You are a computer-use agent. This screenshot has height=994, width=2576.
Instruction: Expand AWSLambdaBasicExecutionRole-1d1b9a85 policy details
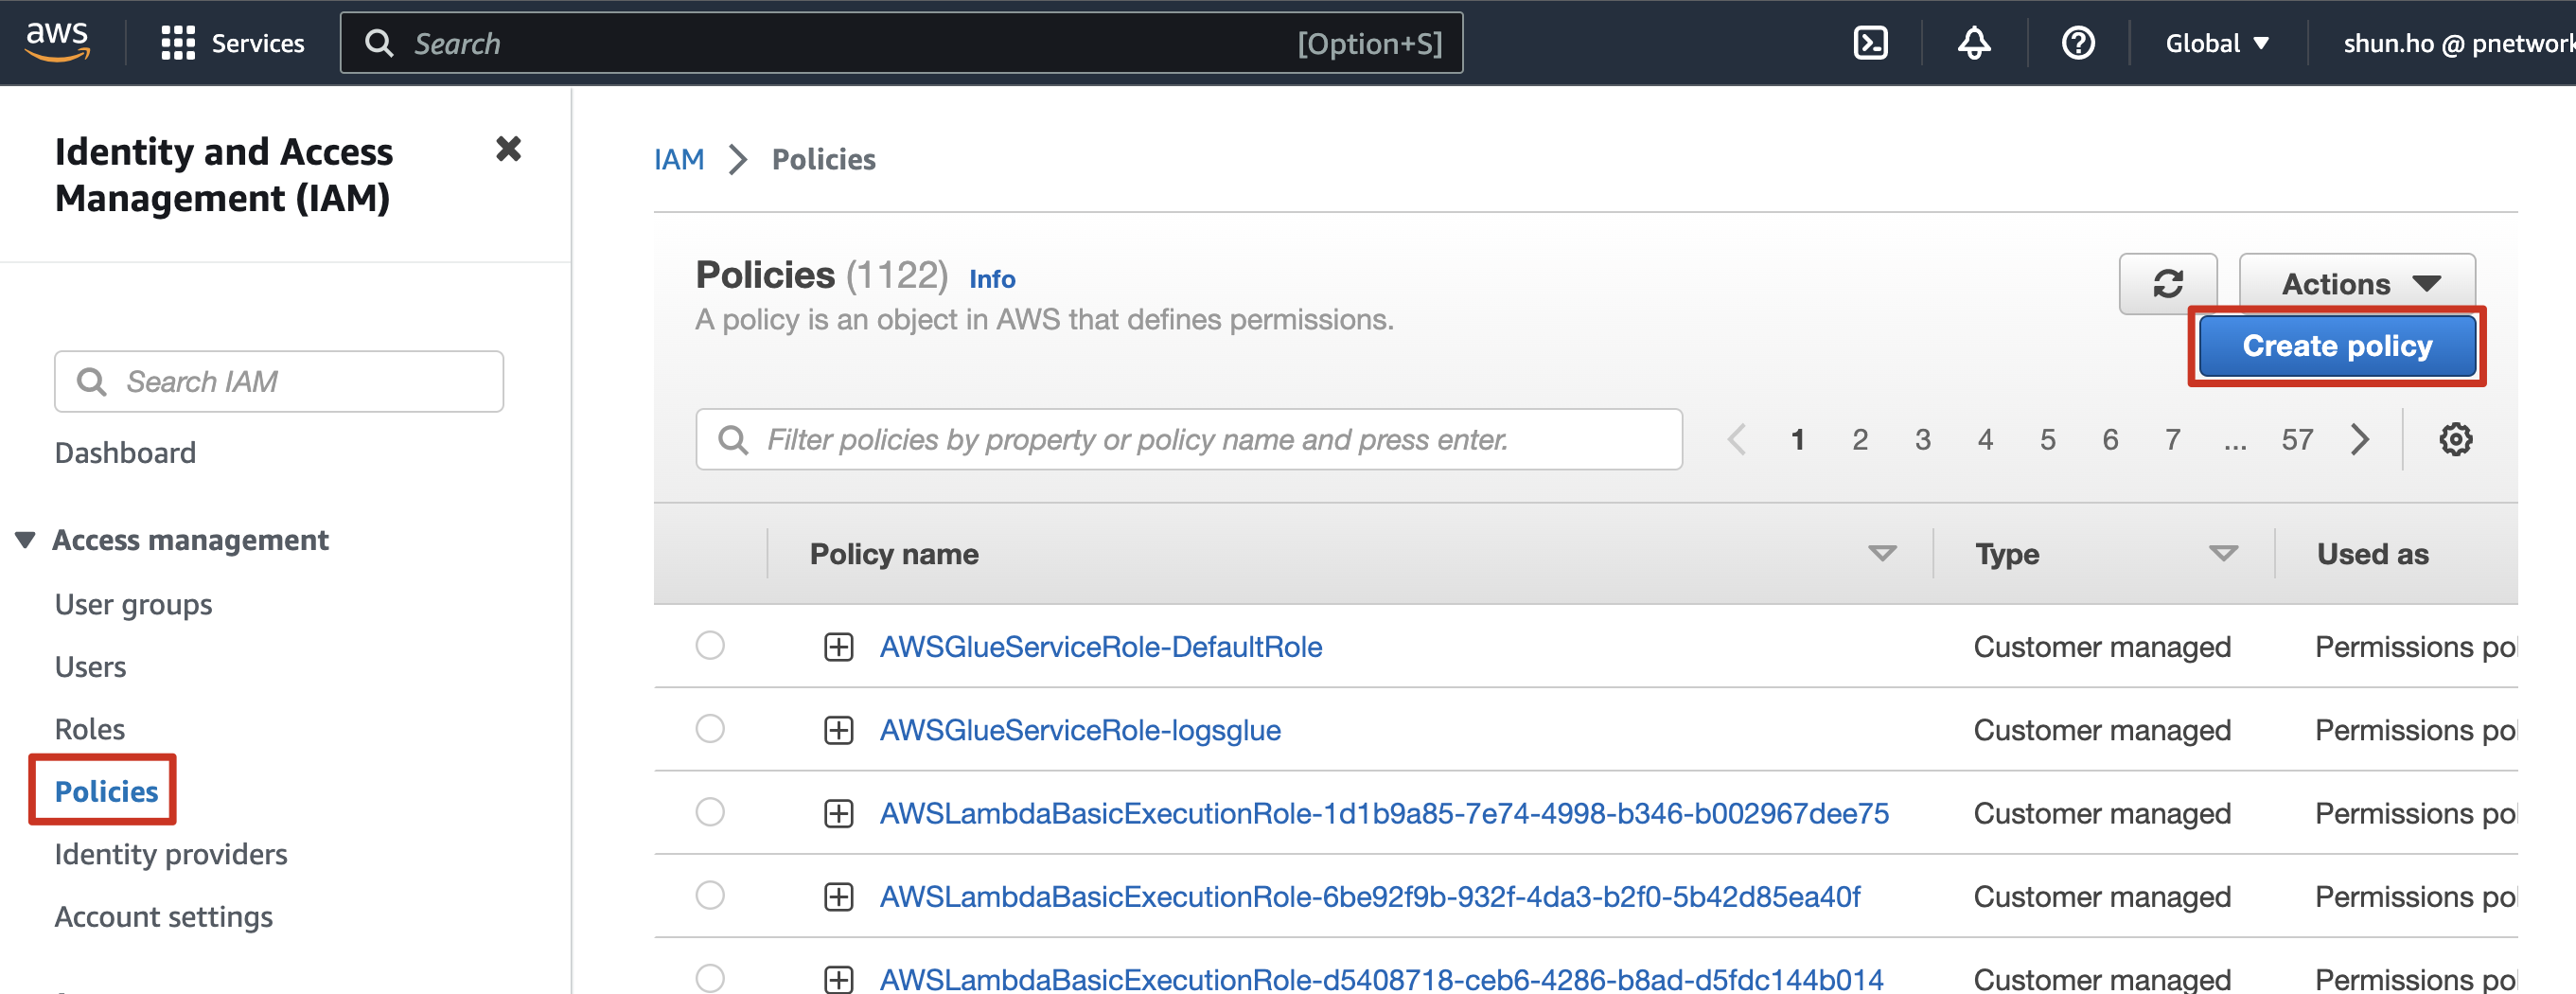(x=838, y=813)
